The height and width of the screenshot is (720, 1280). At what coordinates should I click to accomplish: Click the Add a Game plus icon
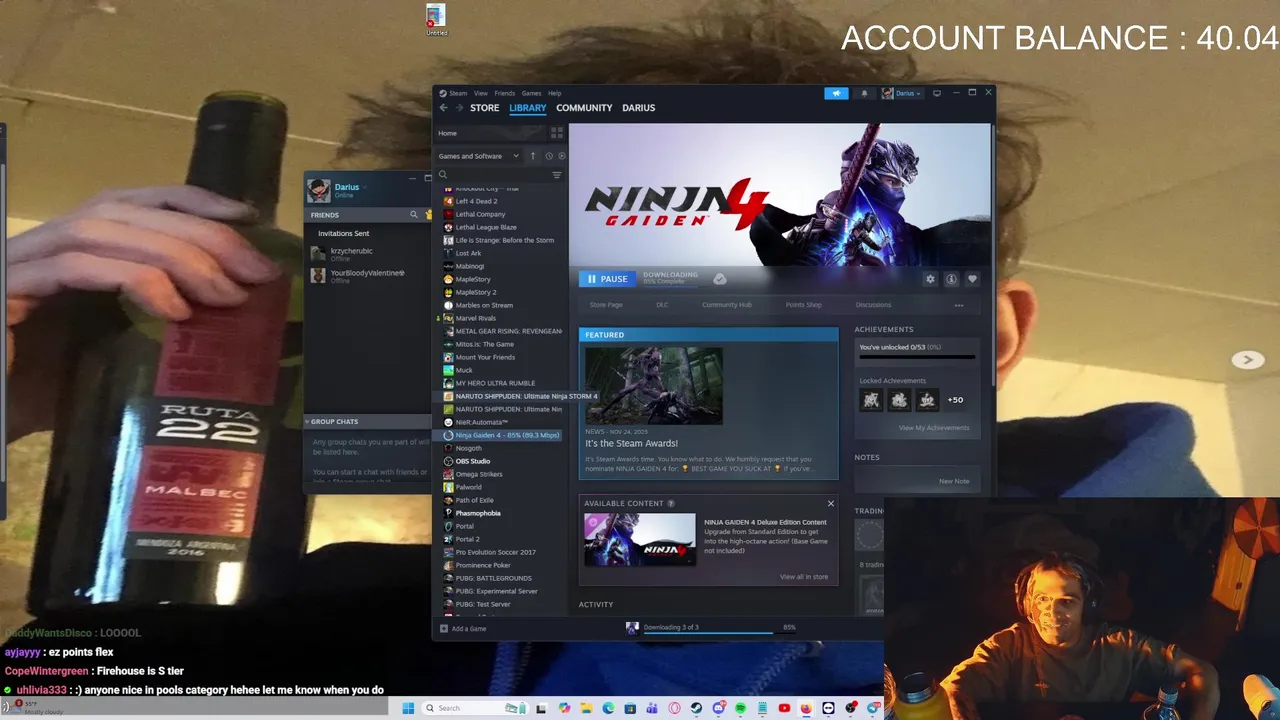444,629
